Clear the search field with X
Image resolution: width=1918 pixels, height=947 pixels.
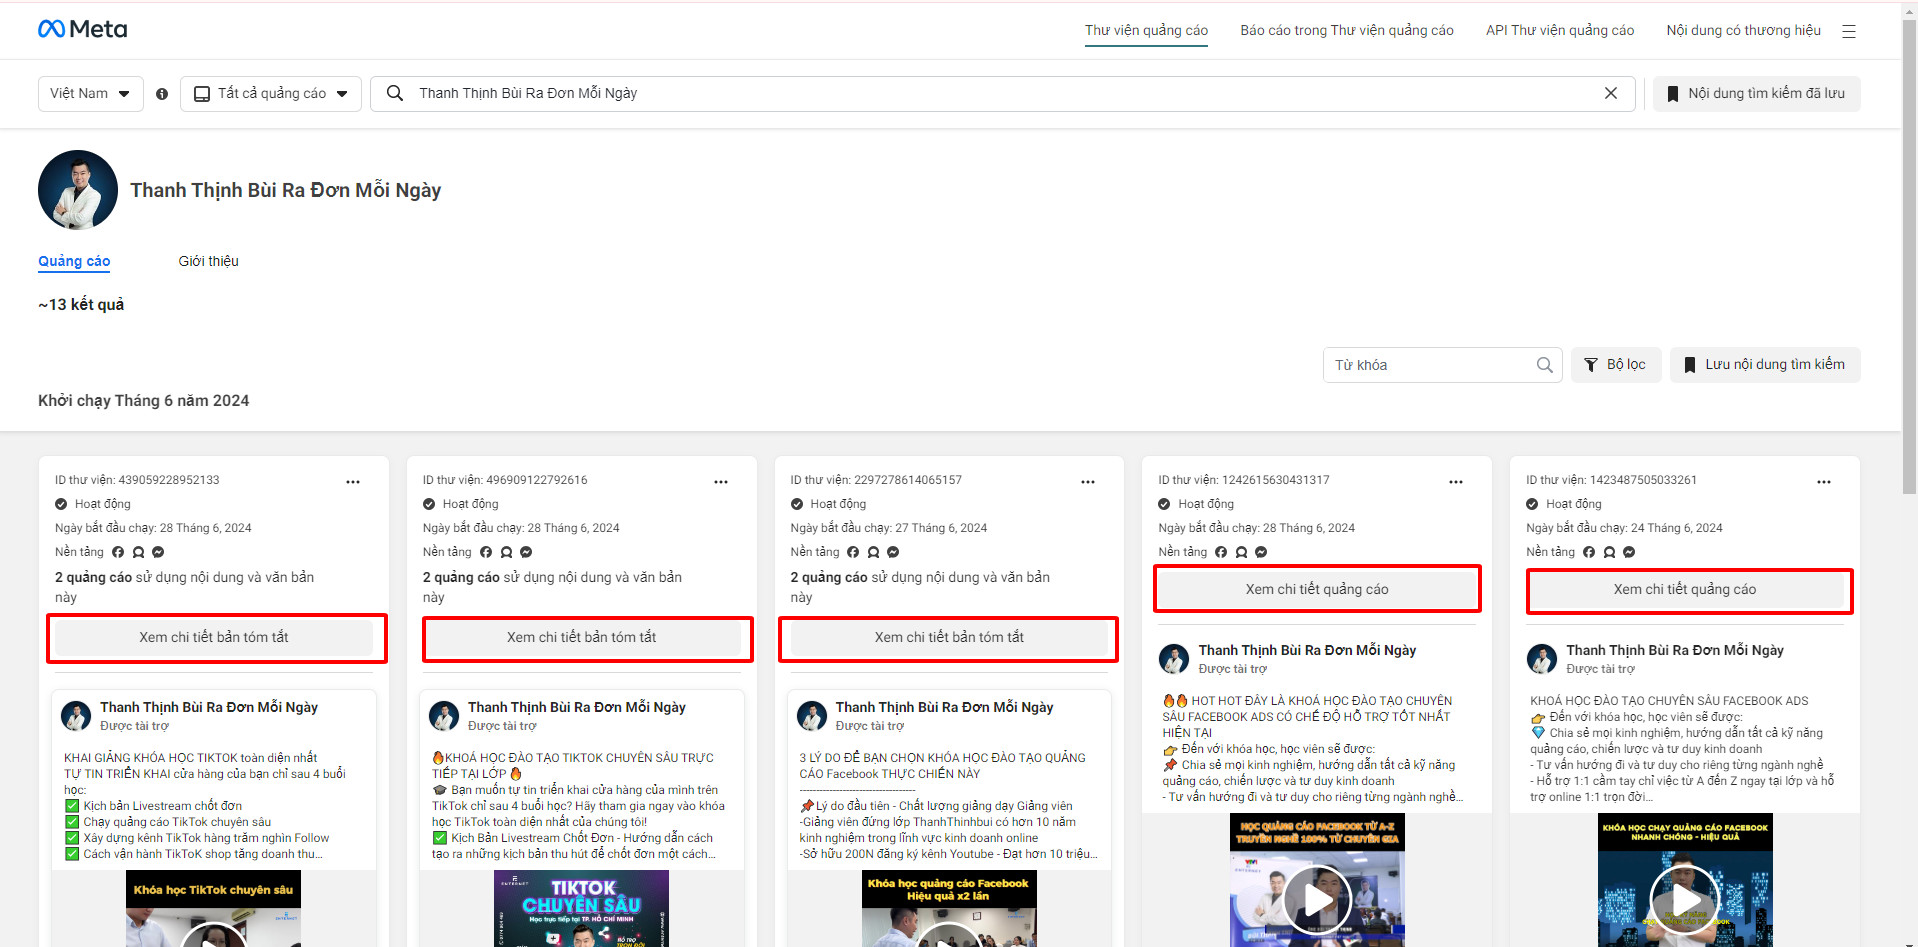point(1610,93)
